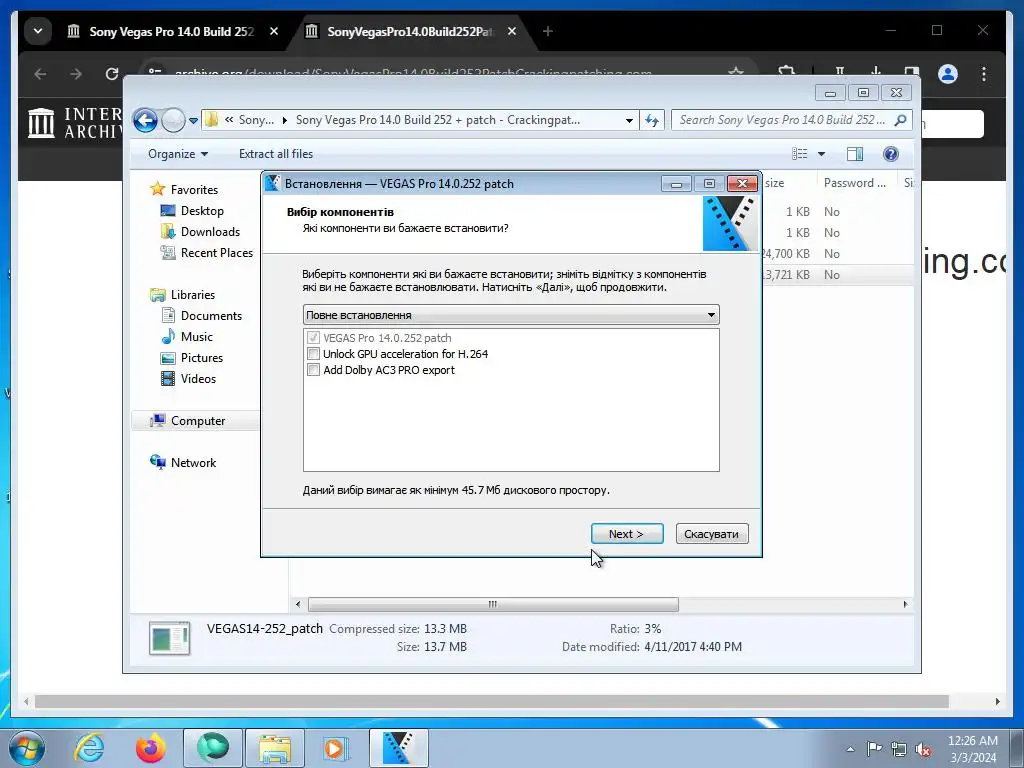The width and height of the screenshot is (1024, 768).
Task: Click Explorer horizontal scrollbar right arrow
Action: tap(905, 604)
